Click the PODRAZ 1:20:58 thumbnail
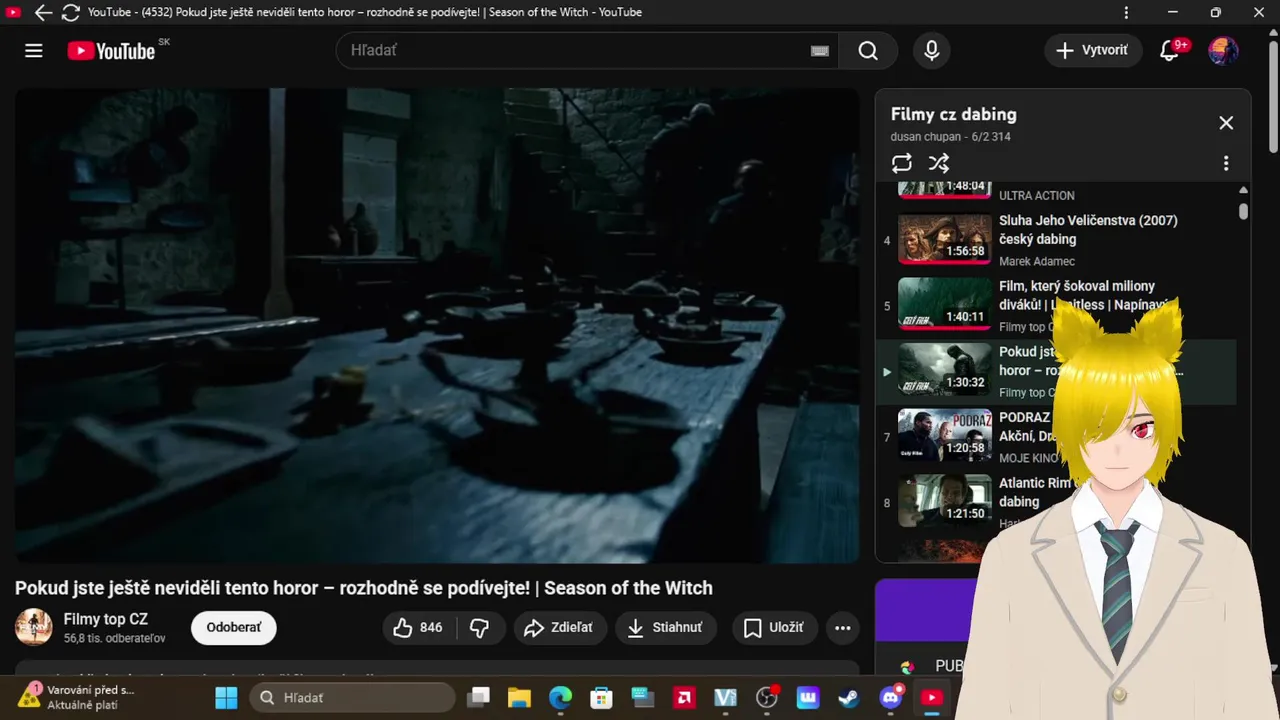This screenshot has width=1280, height=720. 944,436
